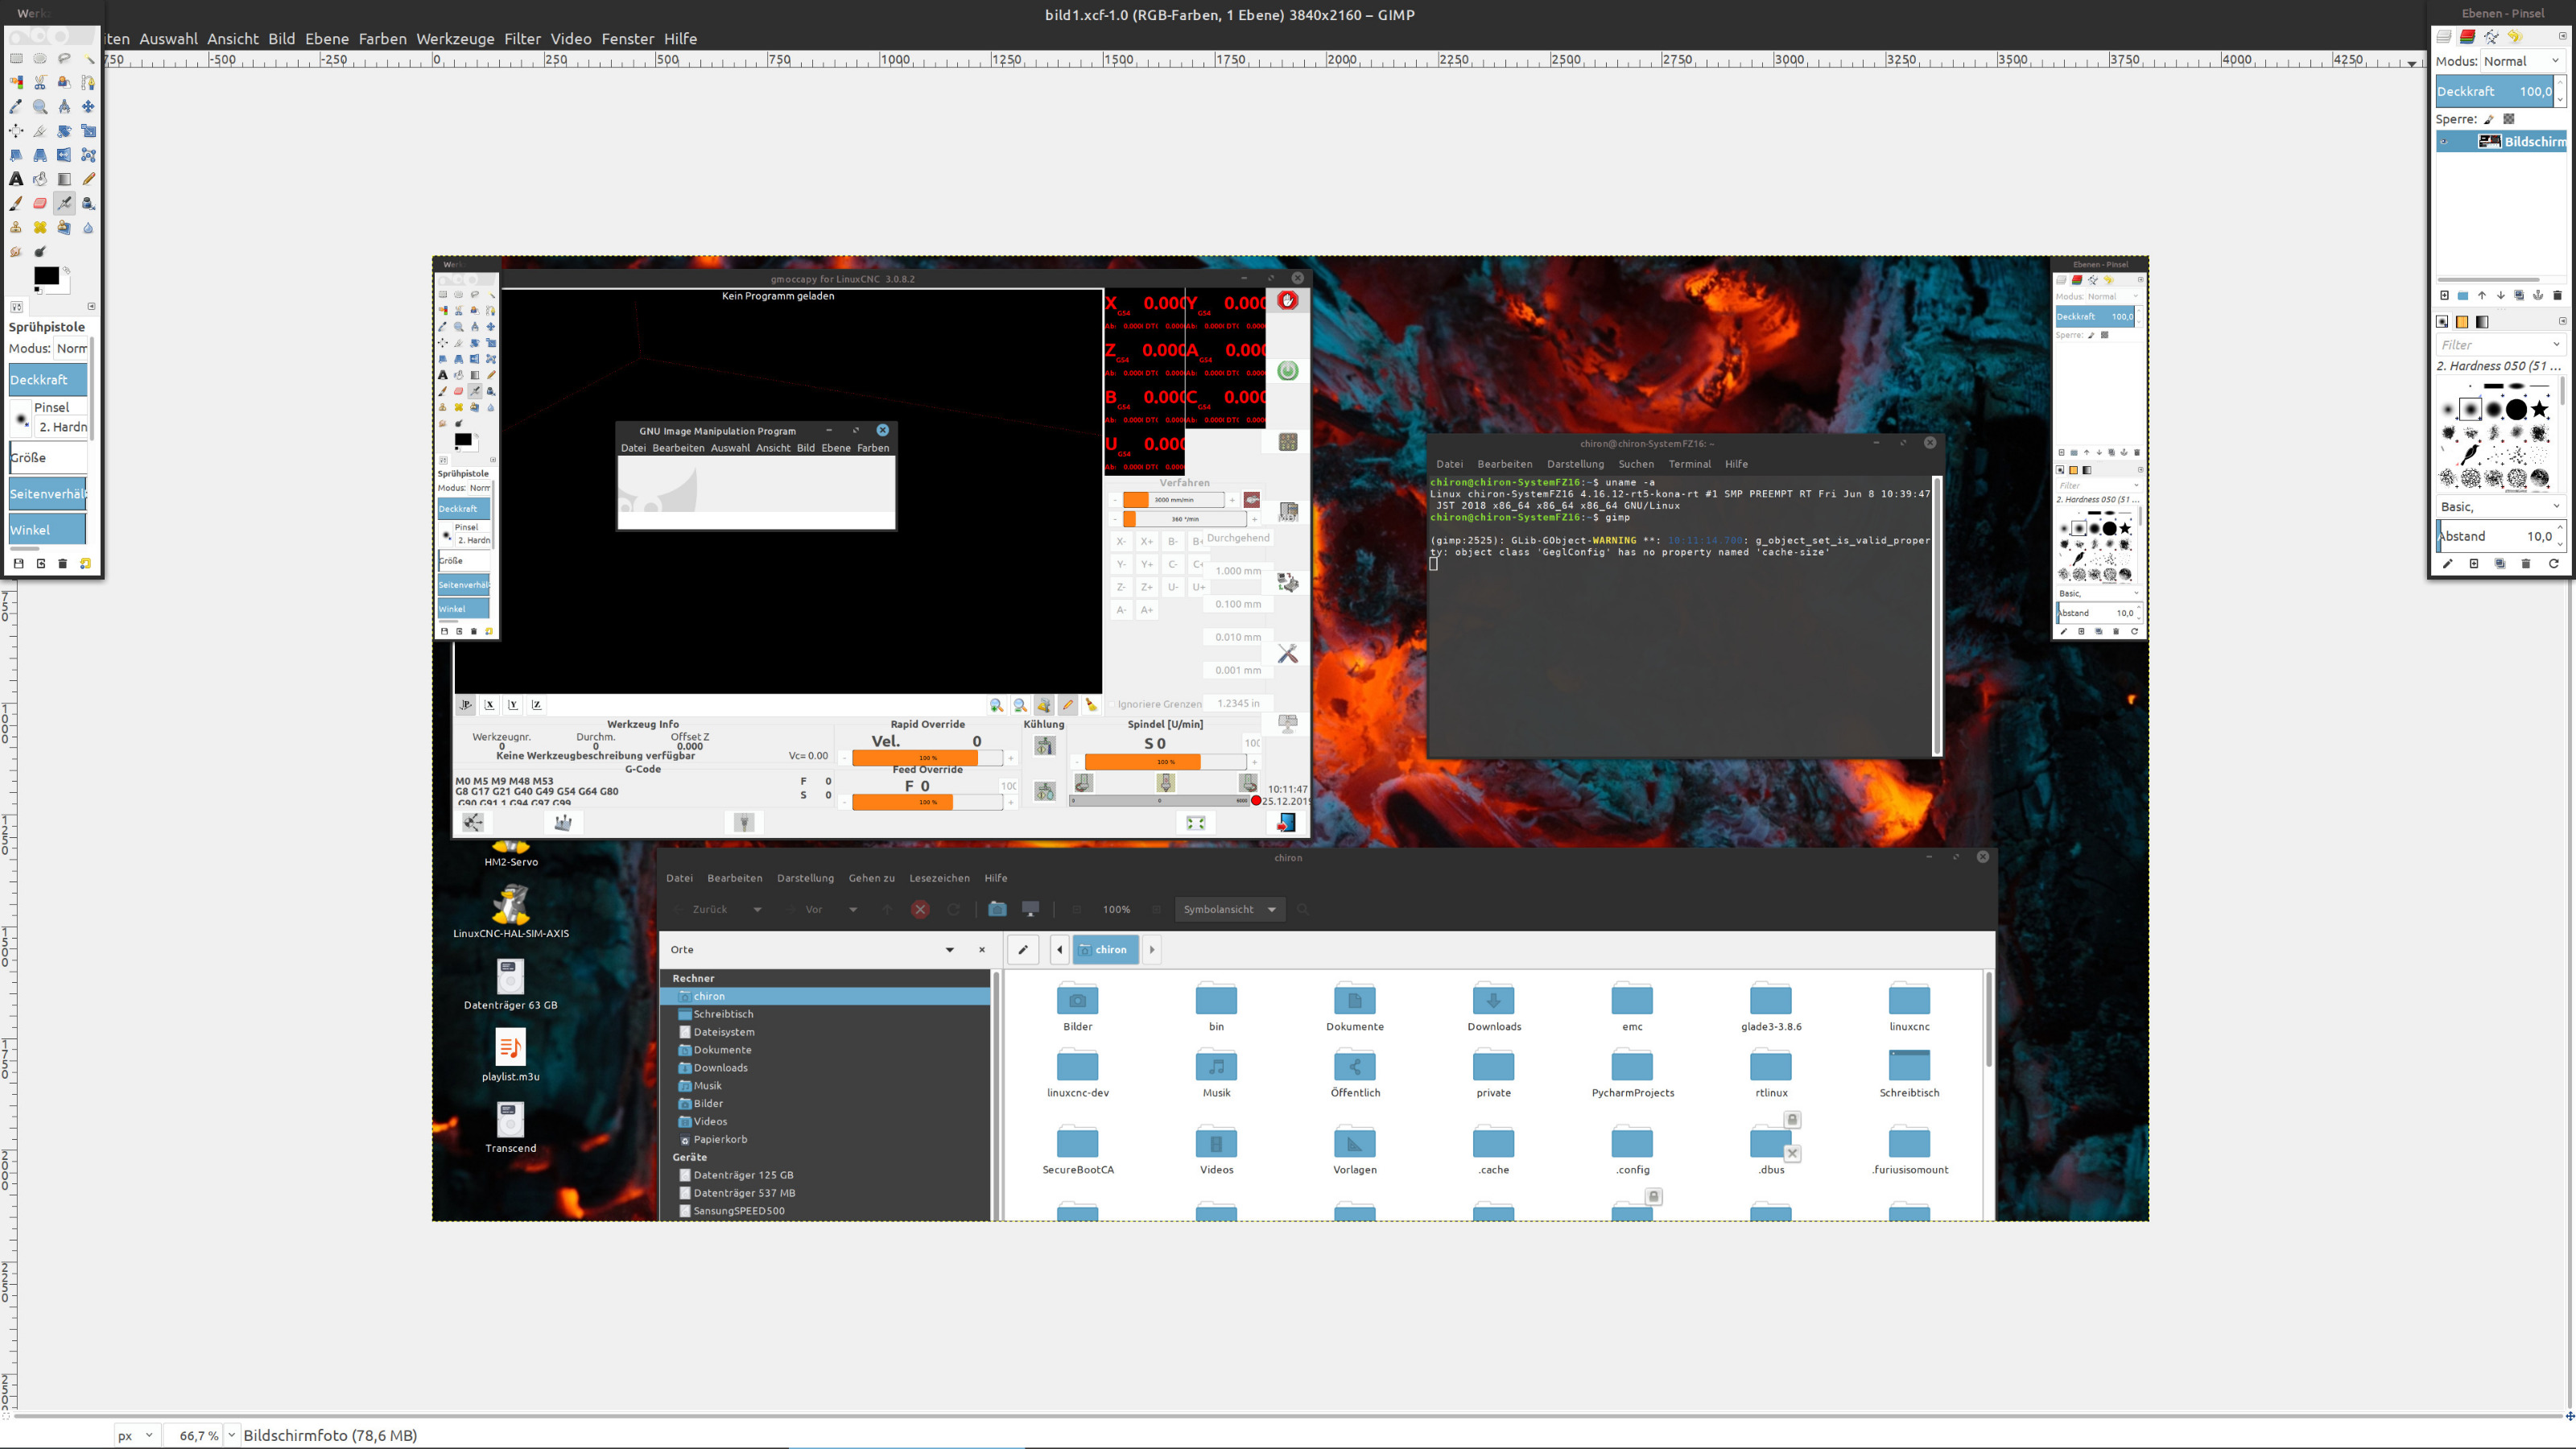2576x1449 pixels.
Task: Create a new layer group folder button
Action: (2463, 296)
